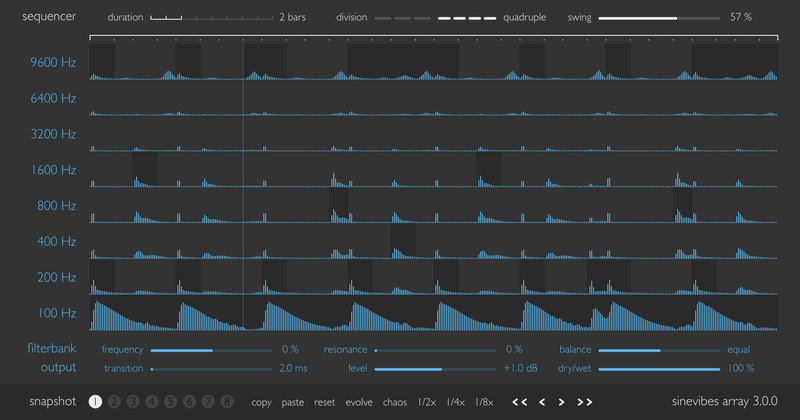Shift pattern right one step
The height and width of the screenshot is (420, 800).
point(562,402)
